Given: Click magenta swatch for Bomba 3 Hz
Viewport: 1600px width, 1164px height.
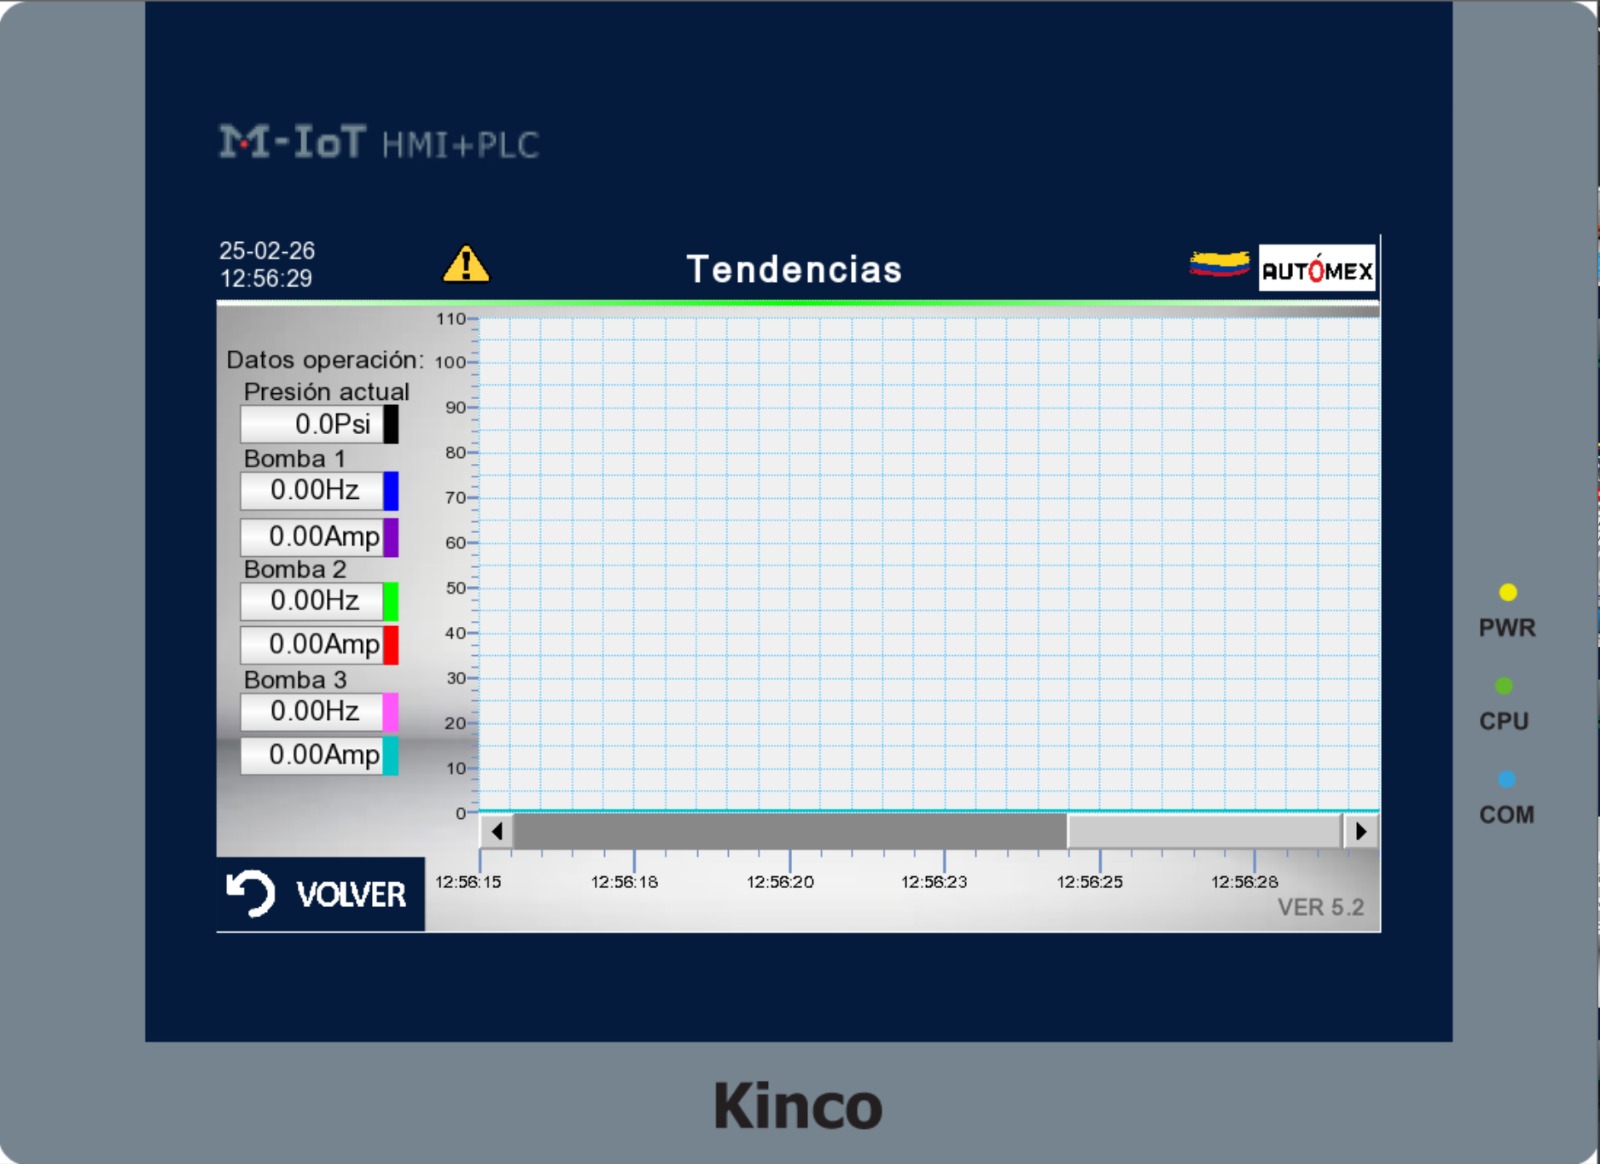Looking at the screenshot, I should click(391, 712).
